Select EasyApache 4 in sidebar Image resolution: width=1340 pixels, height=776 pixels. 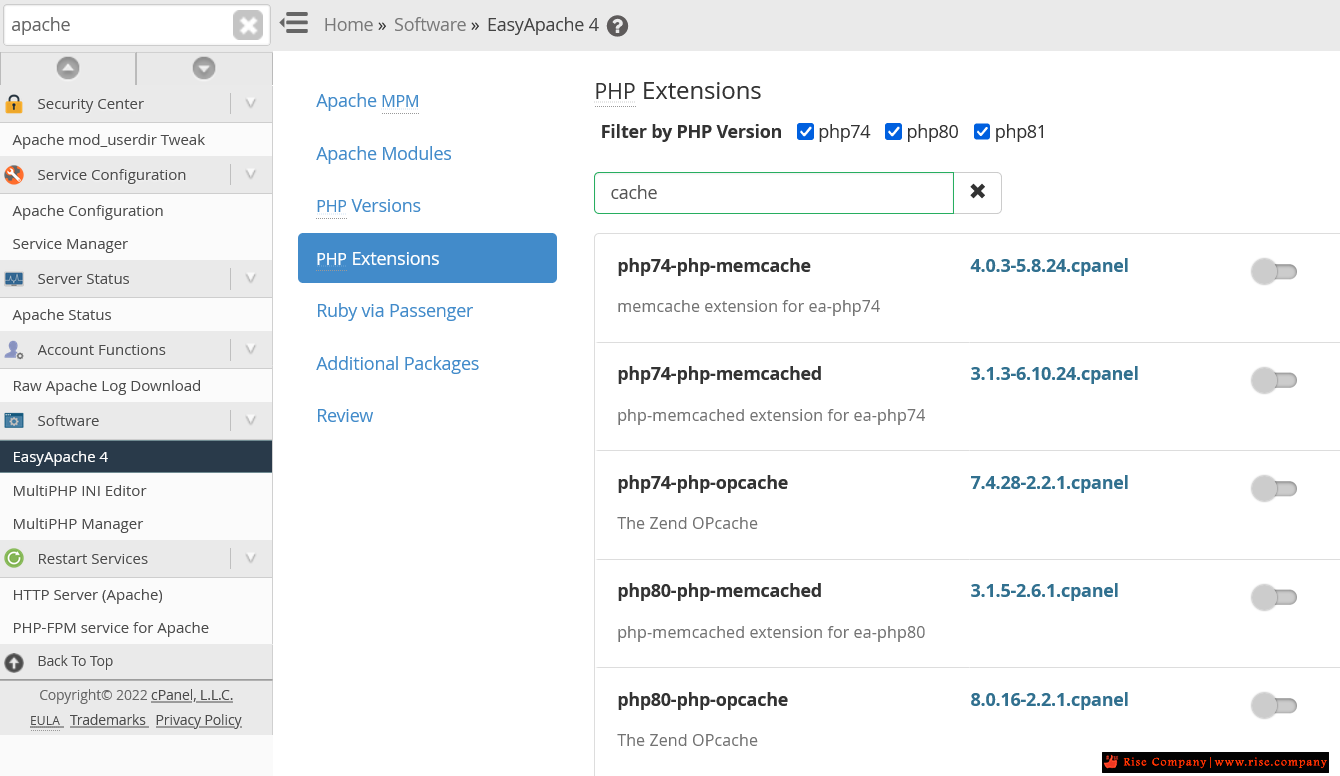136,457
